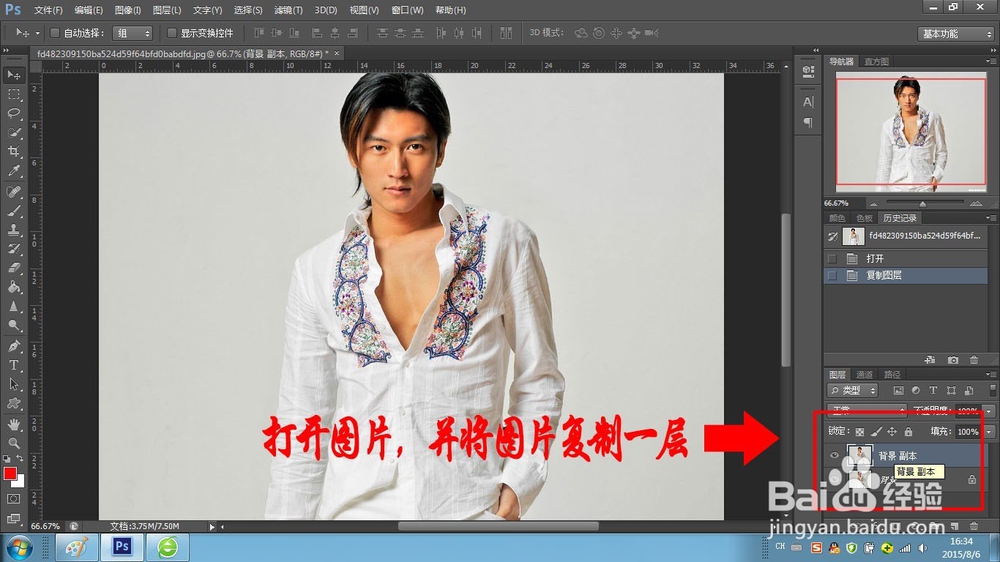Select the Blur tool
1000x562 pixels.
click(x=13, y=306)
